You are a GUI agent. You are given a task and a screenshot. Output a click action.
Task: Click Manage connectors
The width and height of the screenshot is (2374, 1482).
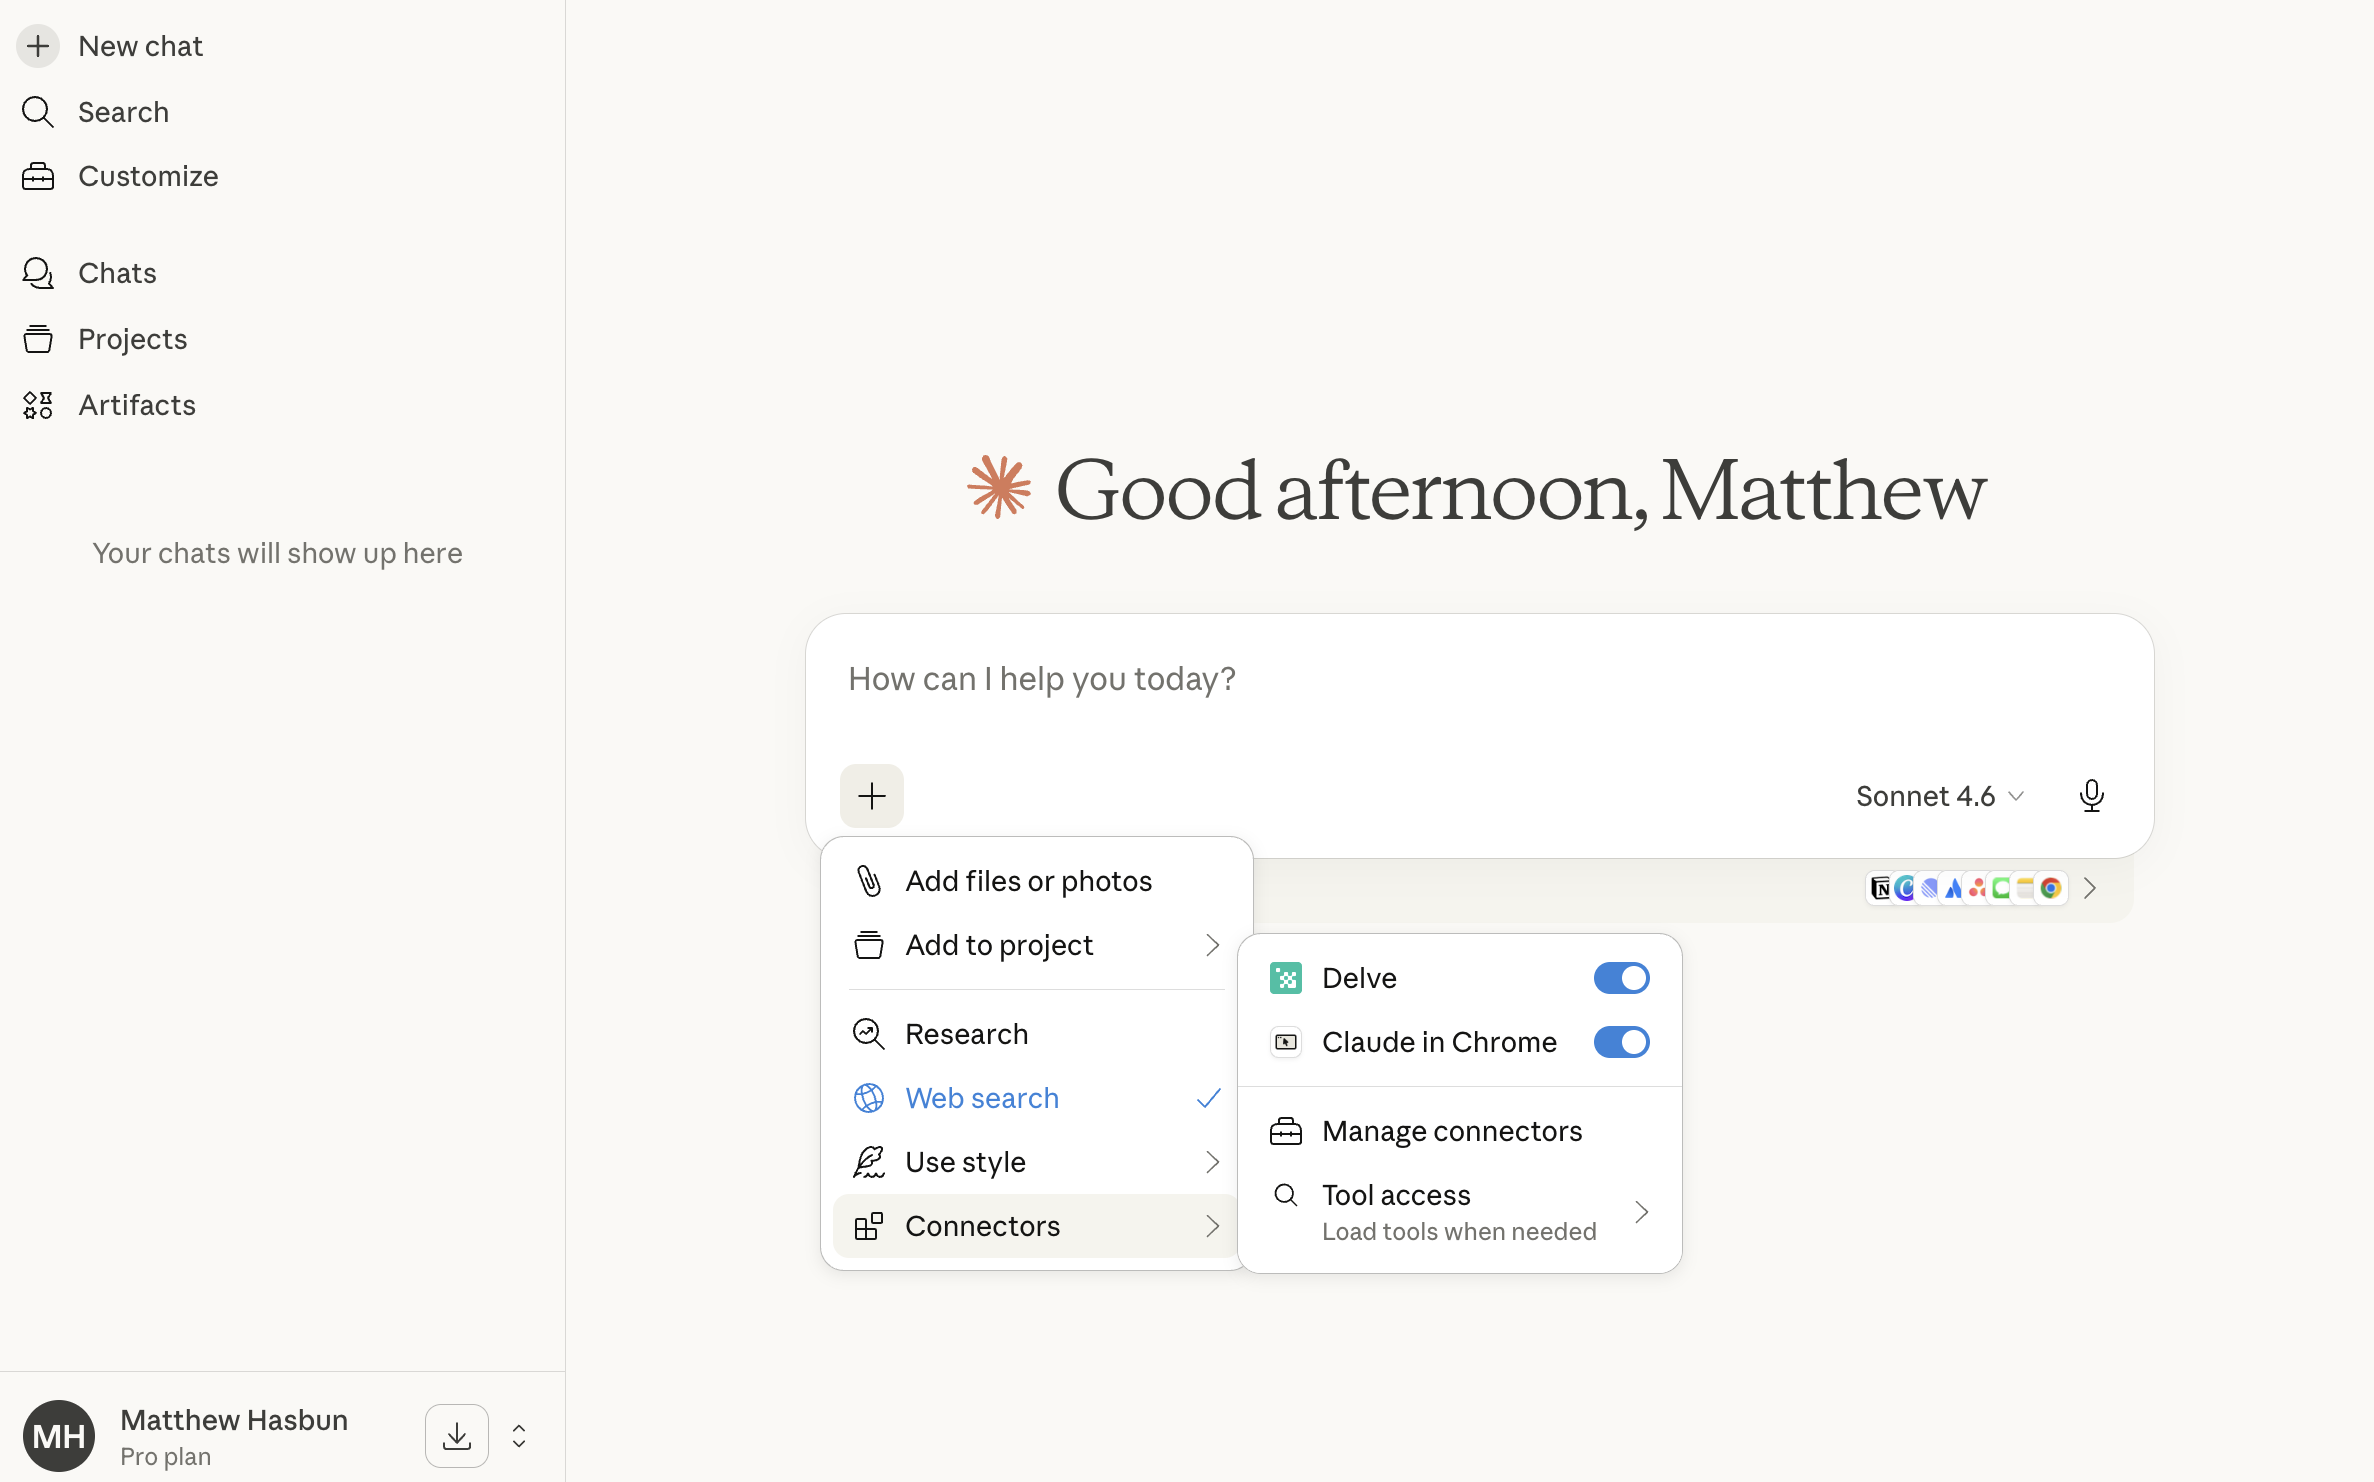point(1451,1131)
